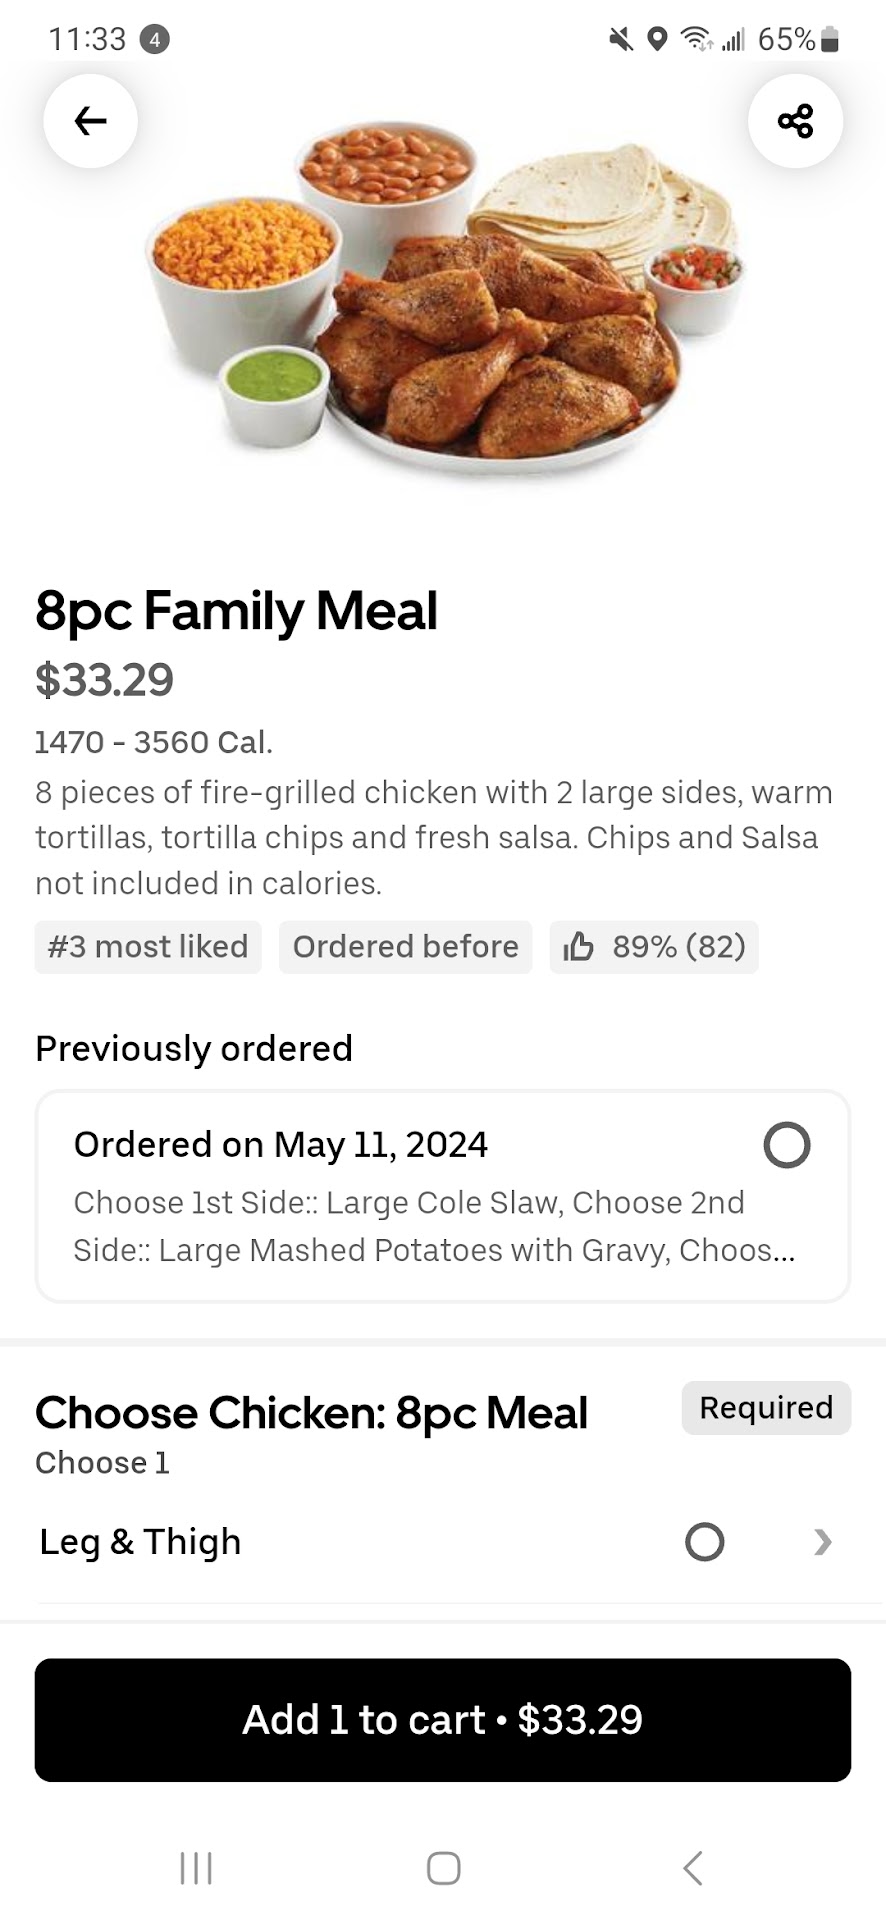Image resolution: width=886 pixels, height=1920 pixels.
Task: Expand Leg & Thigh options chevron
Action: [822, 1541]
